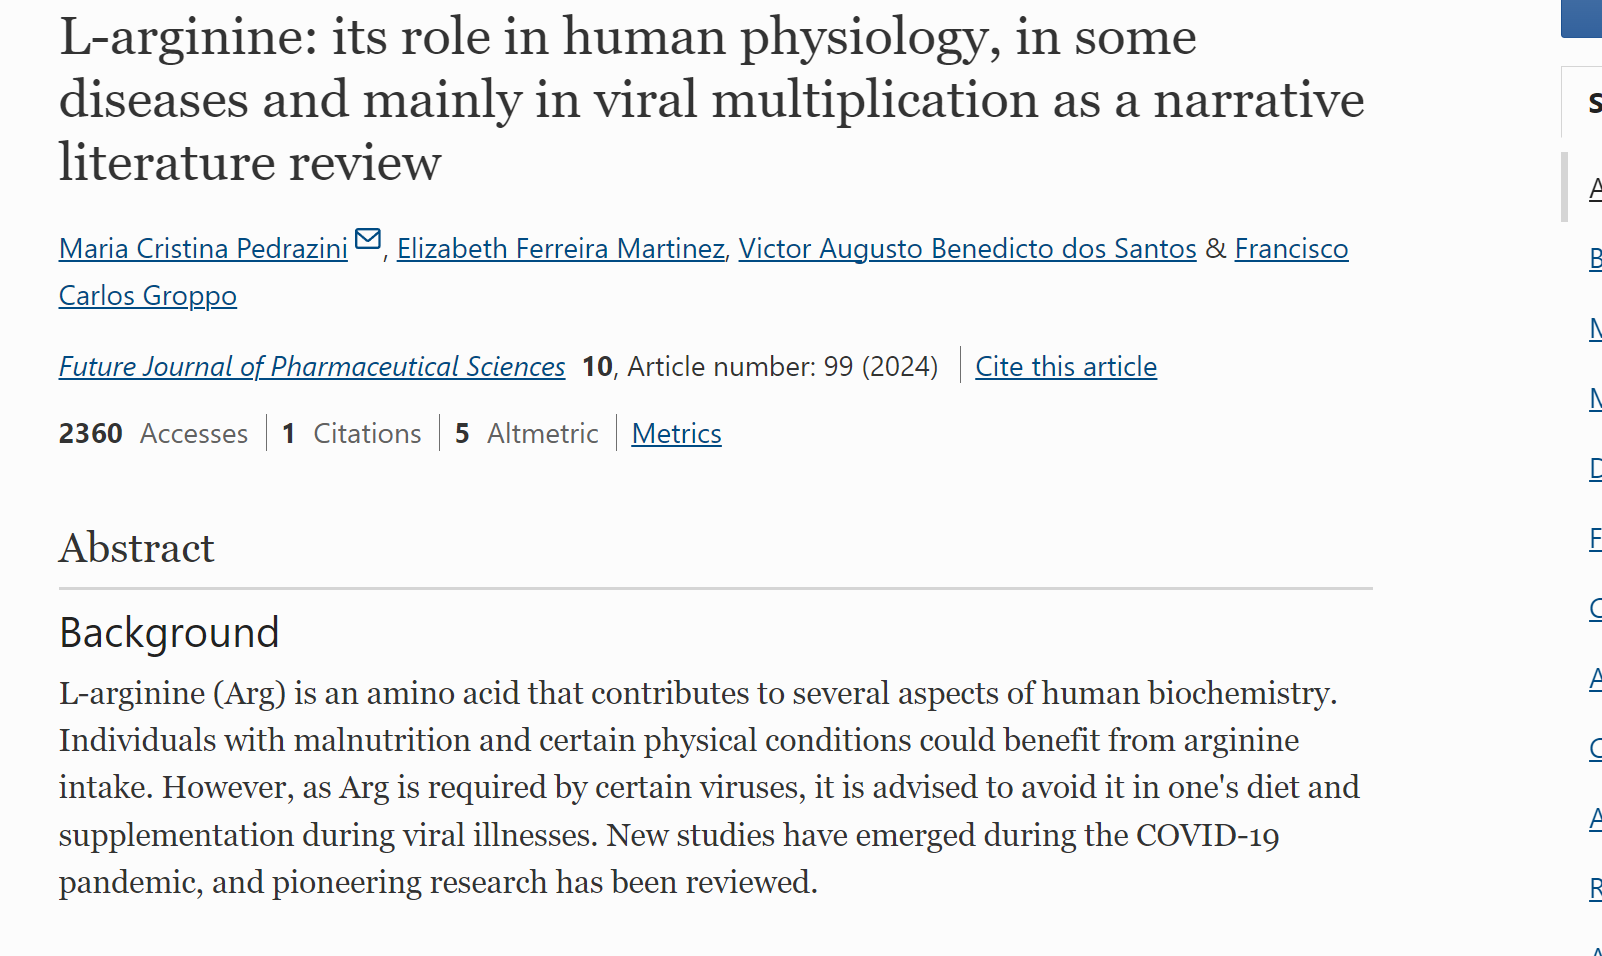Jump to sidebar section link starting with F

(1596, 539)
